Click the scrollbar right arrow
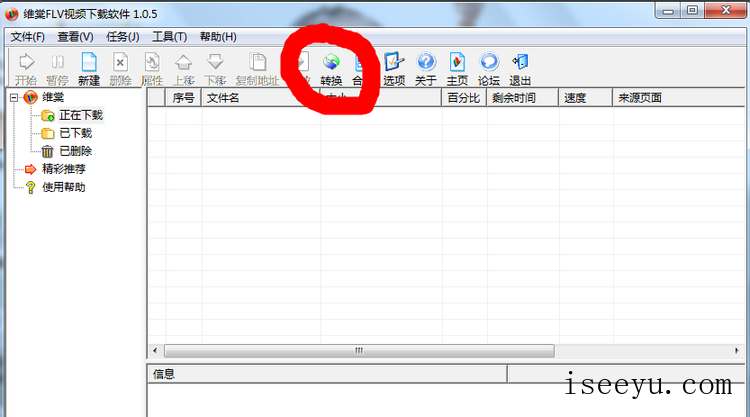Image resolution: width=750 pixels, height=417 pixels. coord(737,351)
